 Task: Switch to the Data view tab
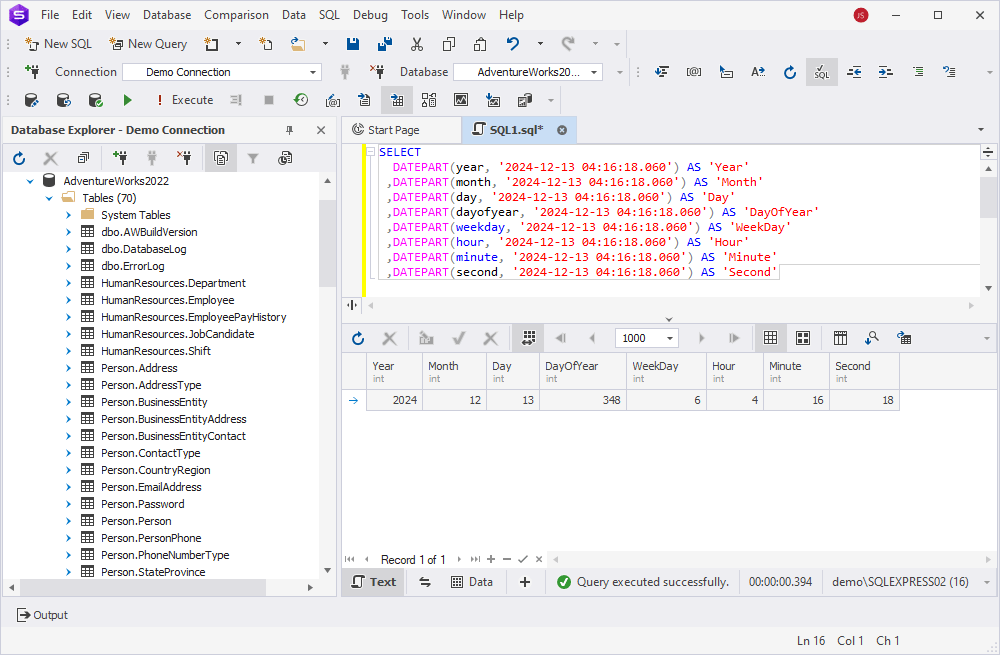point(472,582)
